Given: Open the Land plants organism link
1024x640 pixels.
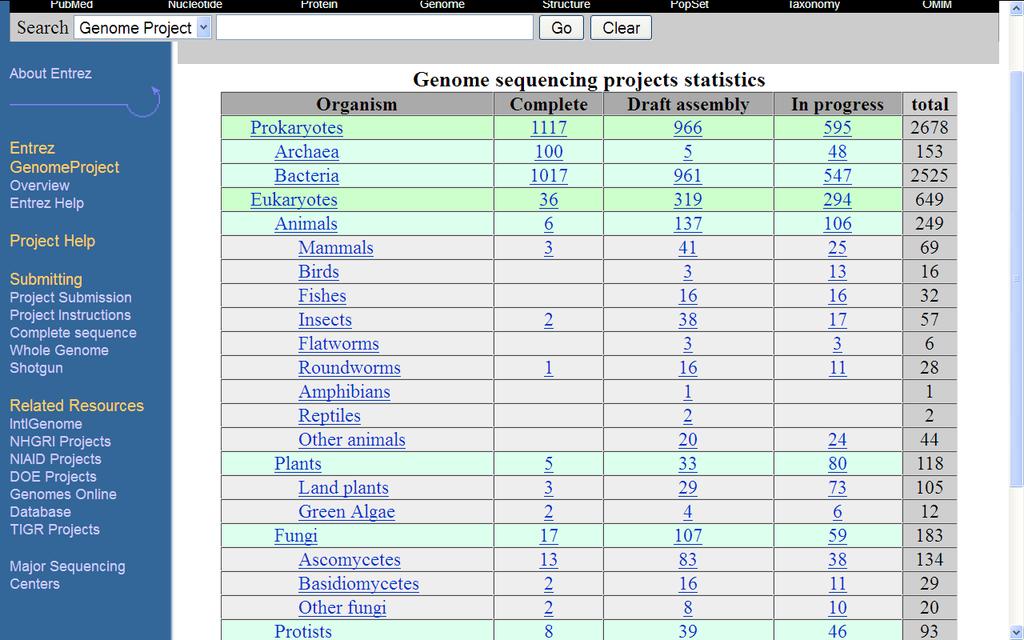Looking at the screenshot, I should pos(343,488).
